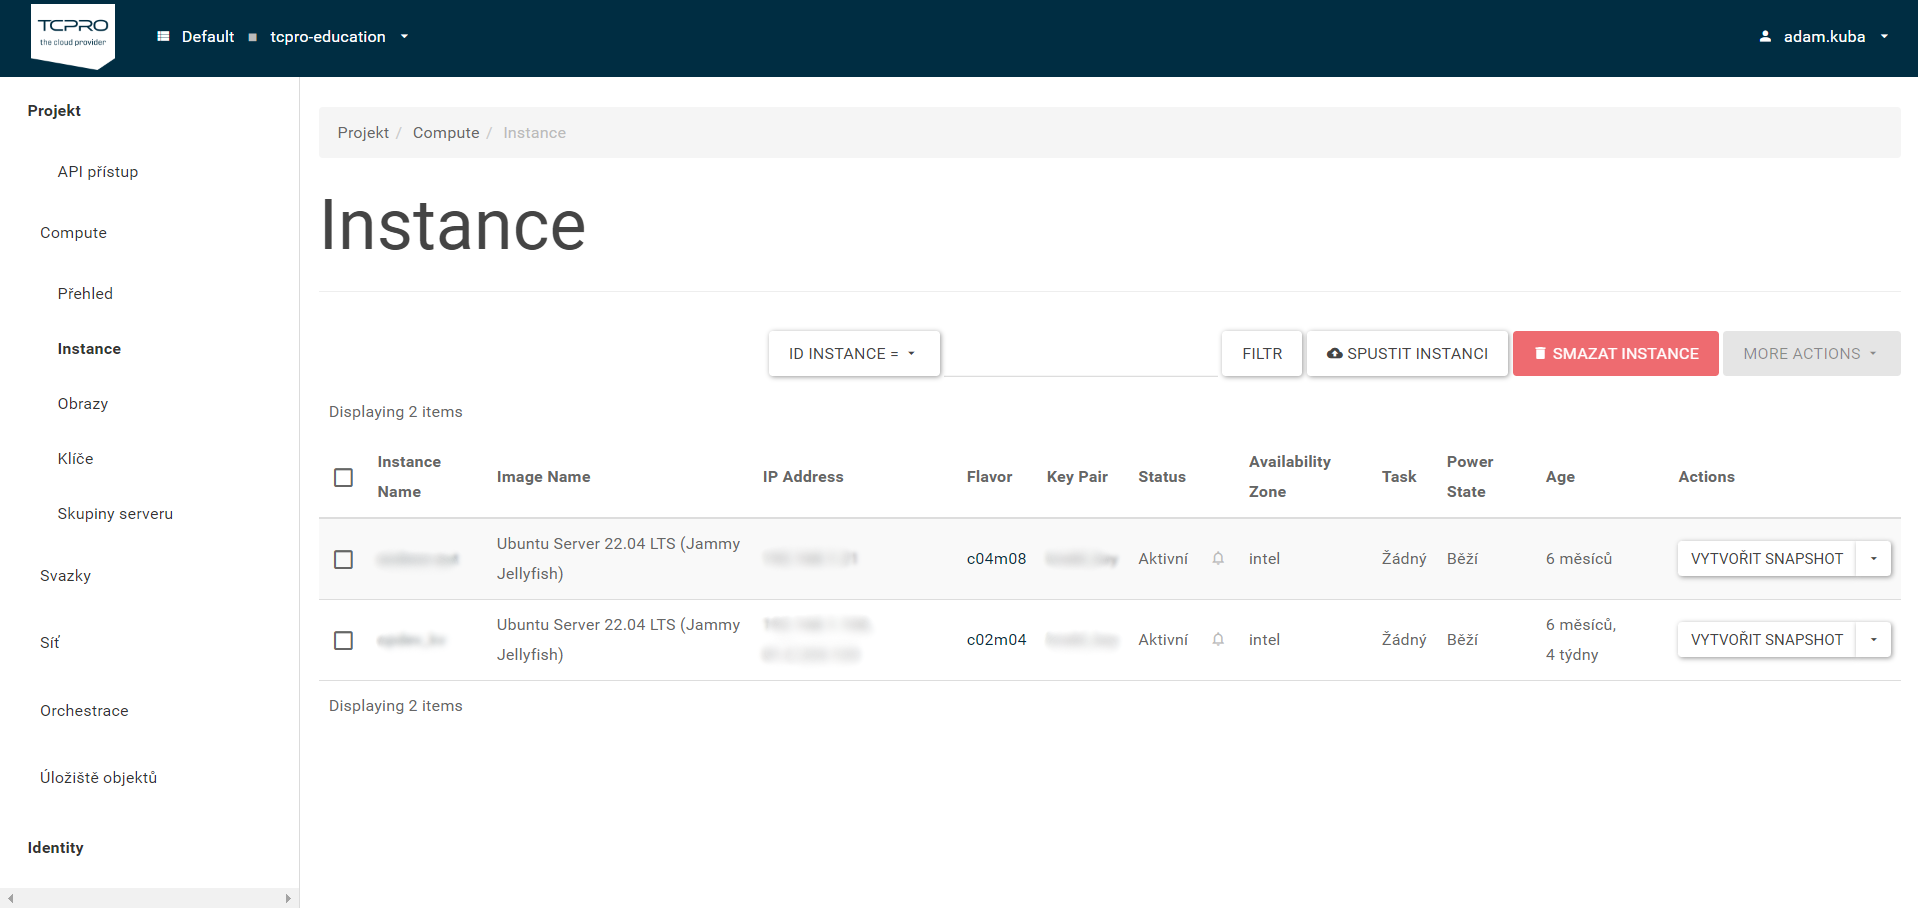Screen dimensions: 1918x908
Task: Expand the MORE ACTIONS dropdown
Action: click(1811, 353)
